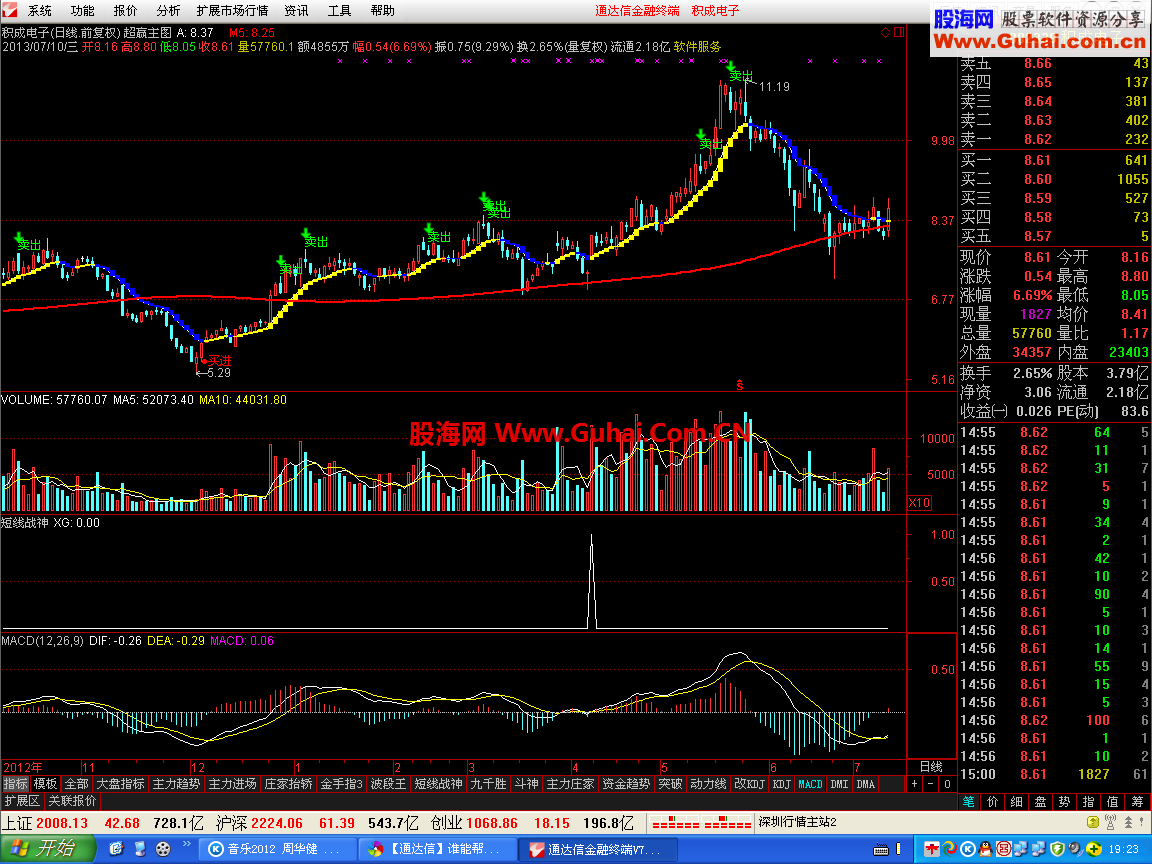Click the show desktop quick launch icon
This screenshot has height=864, width=1152.
[140, 849]
